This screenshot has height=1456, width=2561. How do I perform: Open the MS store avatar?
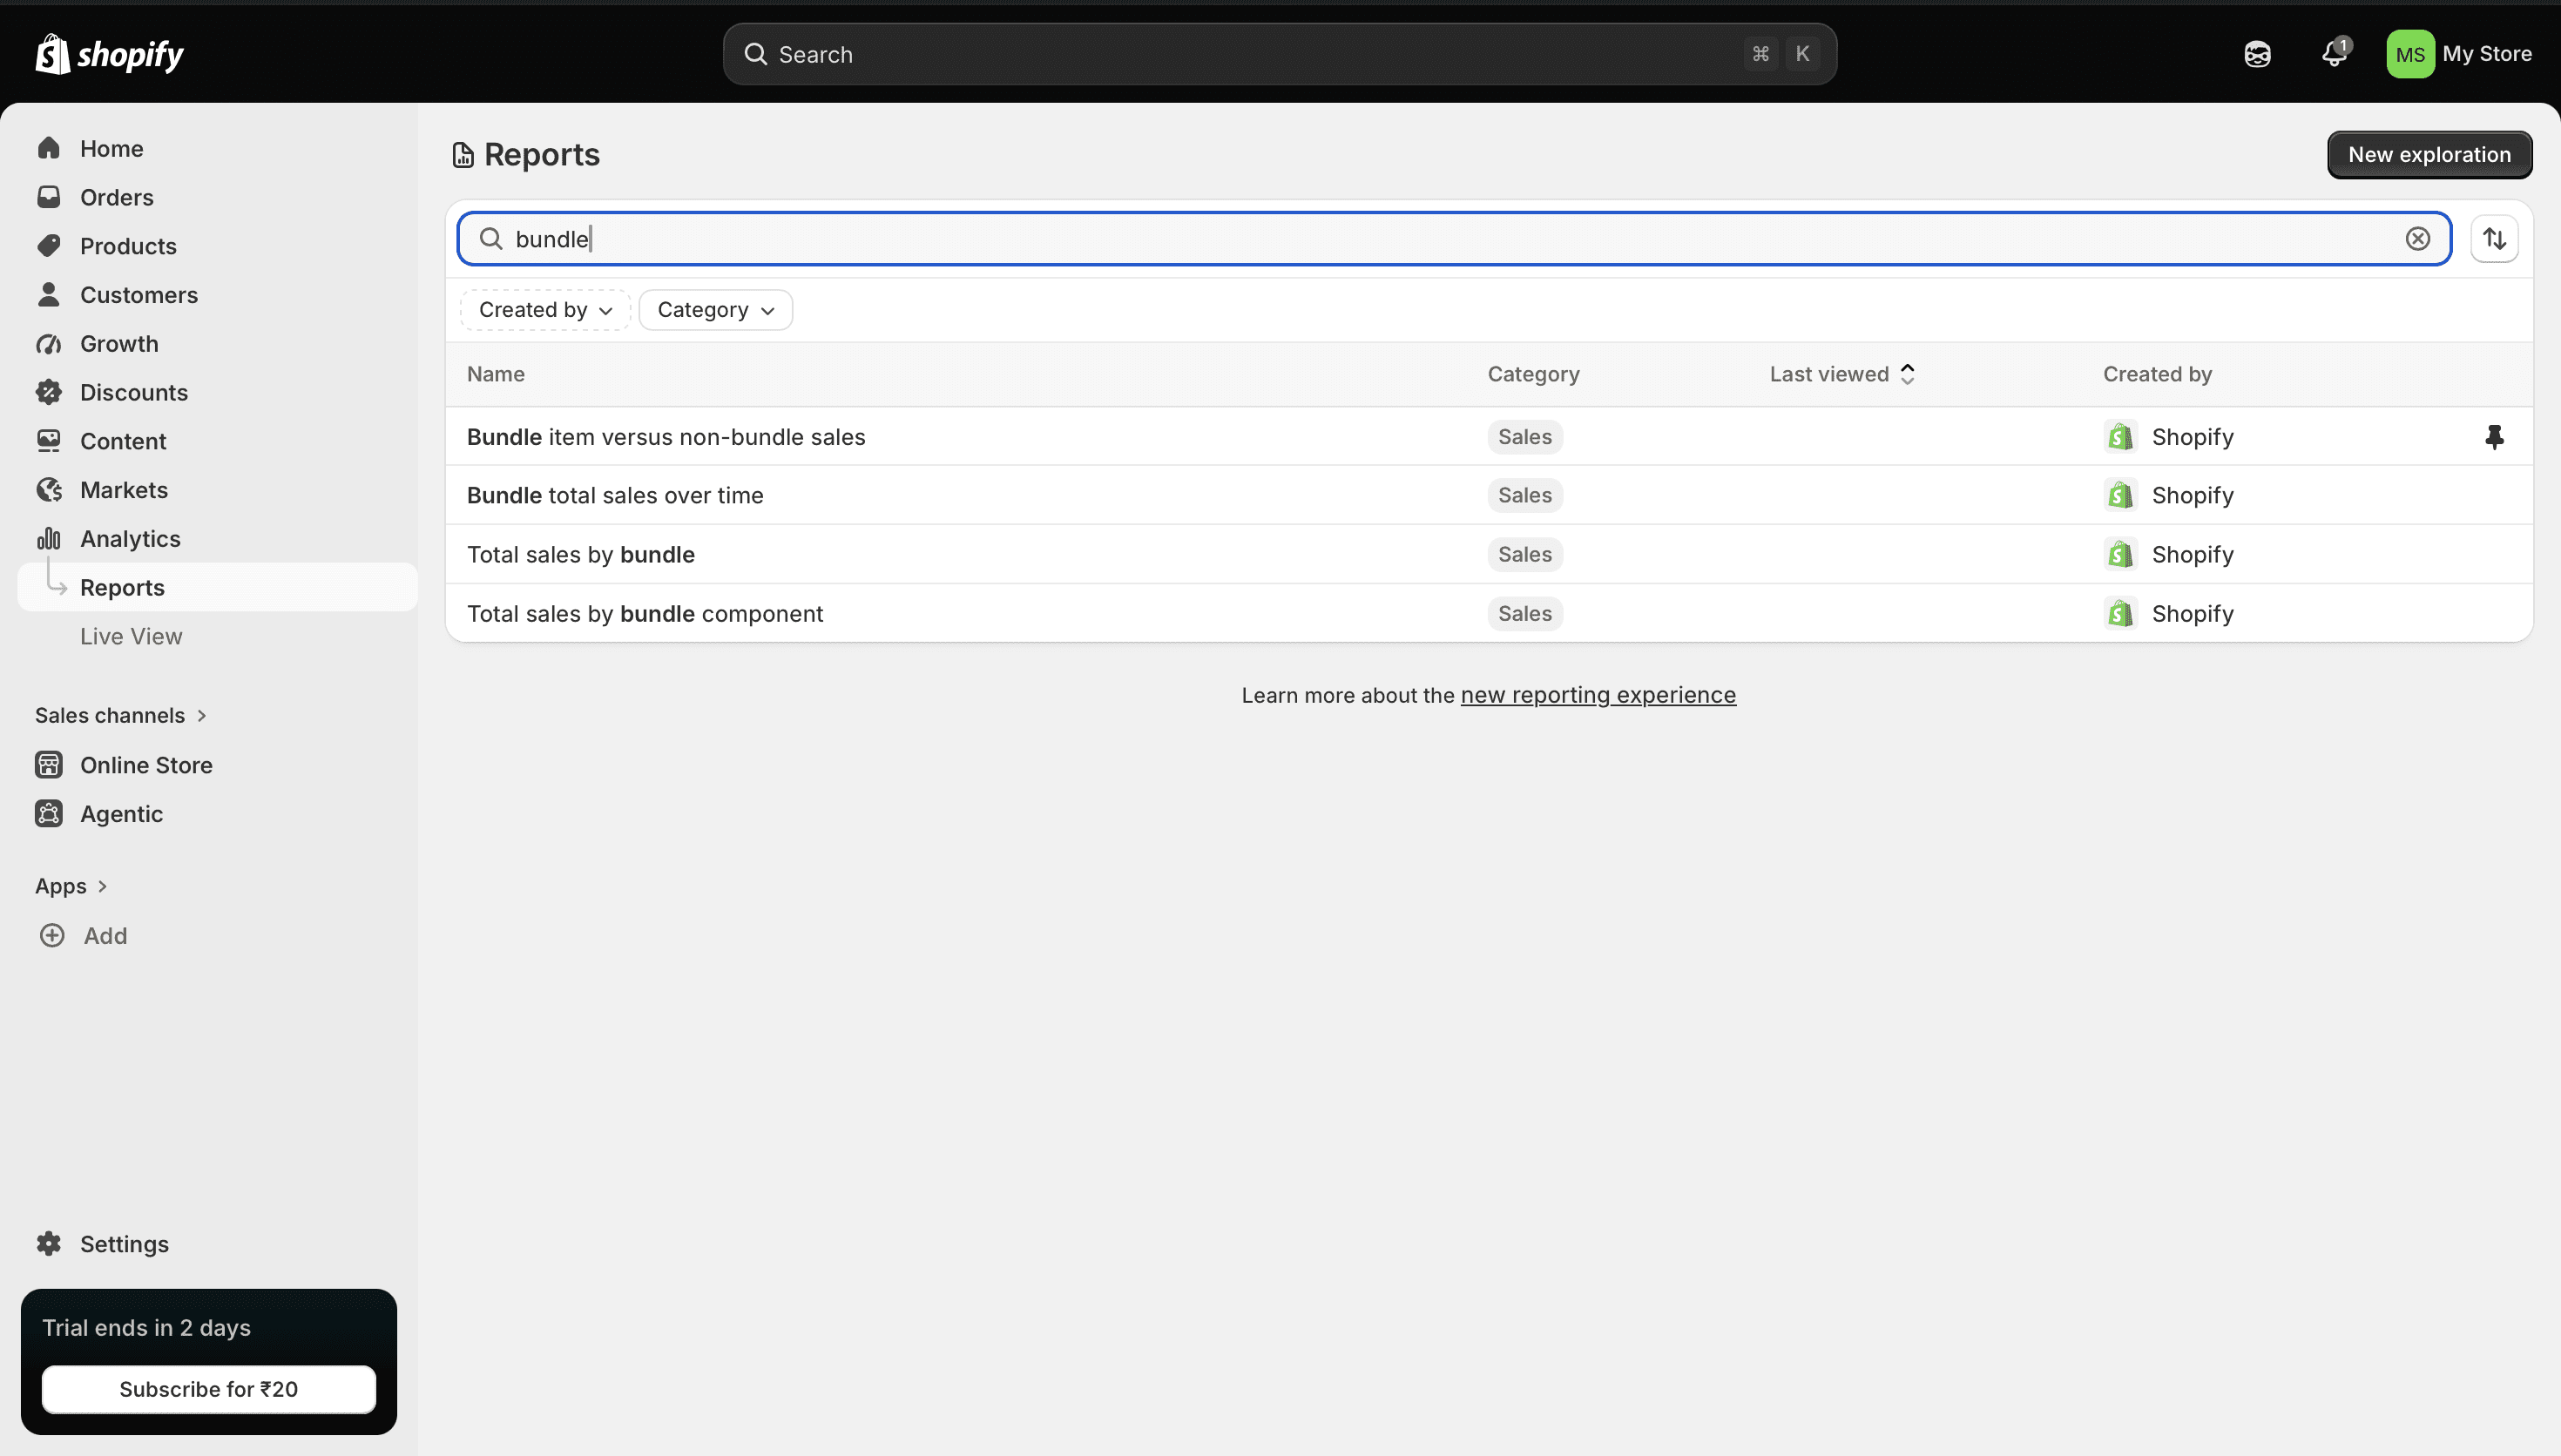(x=2410, y=54)
